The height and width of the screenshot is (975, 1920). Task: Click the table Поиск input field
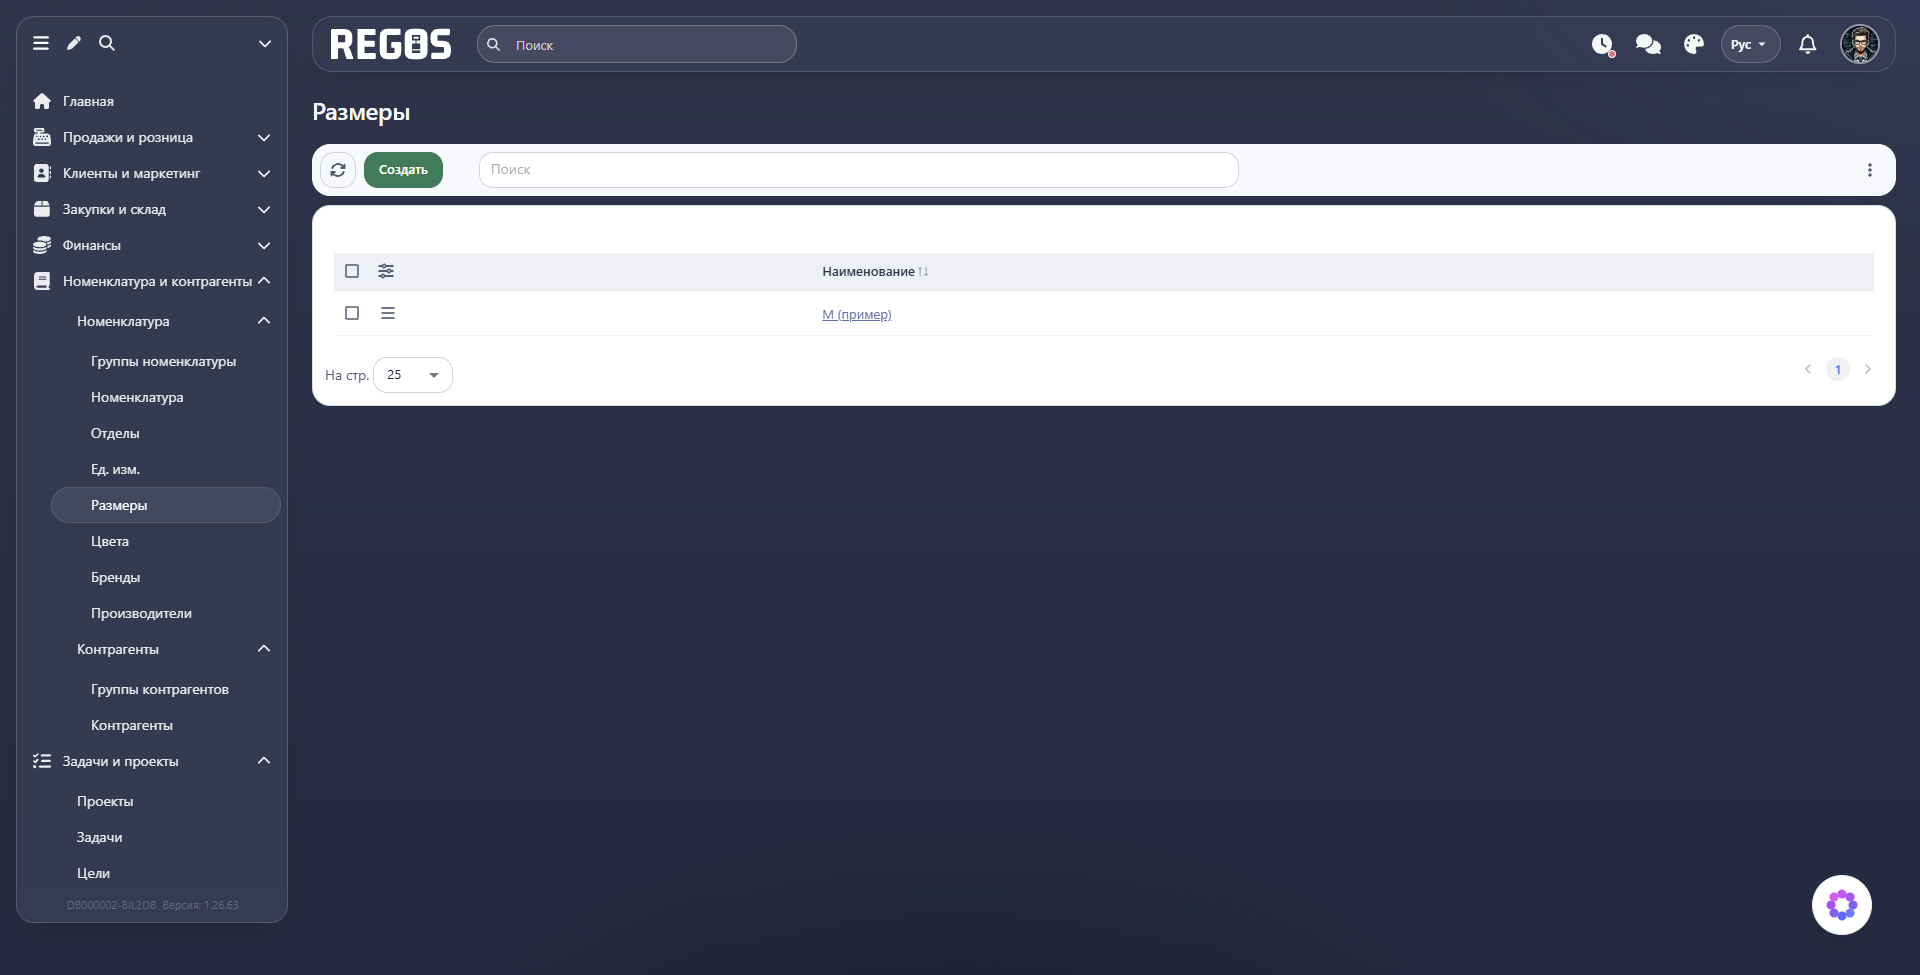(x=859, y=170)
